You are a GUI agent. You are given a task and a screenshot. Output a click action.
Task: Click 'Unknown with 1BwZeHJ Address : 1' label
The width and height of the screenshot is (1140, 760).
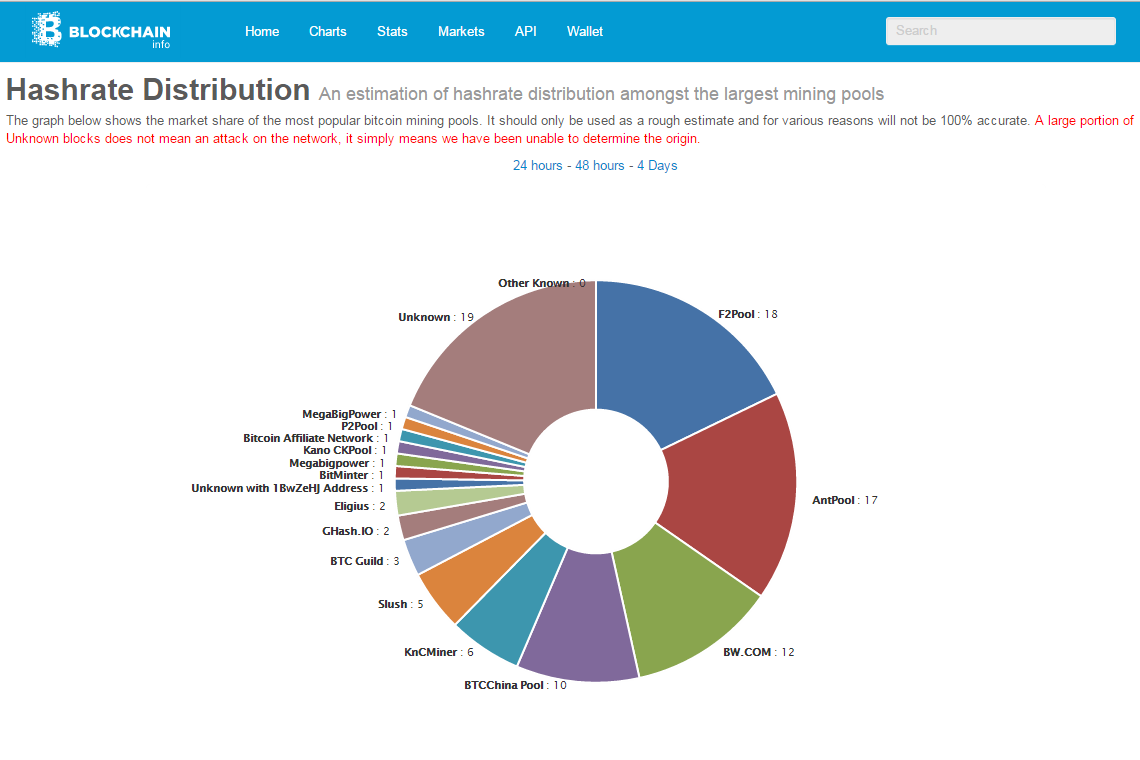click(287, 488)
